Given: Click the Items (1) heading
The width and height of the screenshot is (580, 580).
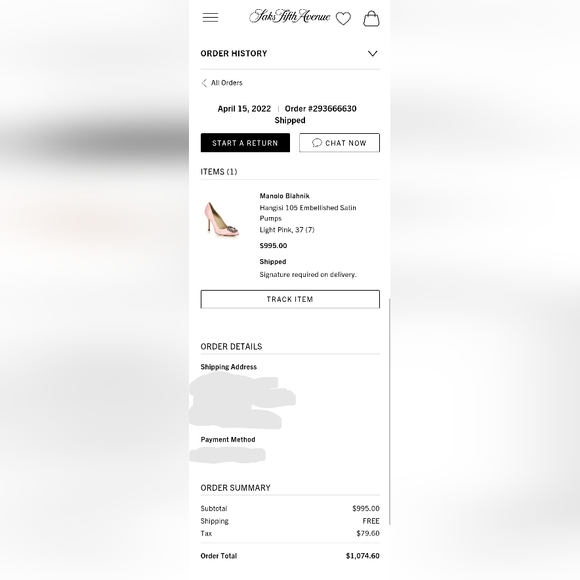Looking at the screenshot, I should coord(219,172).
